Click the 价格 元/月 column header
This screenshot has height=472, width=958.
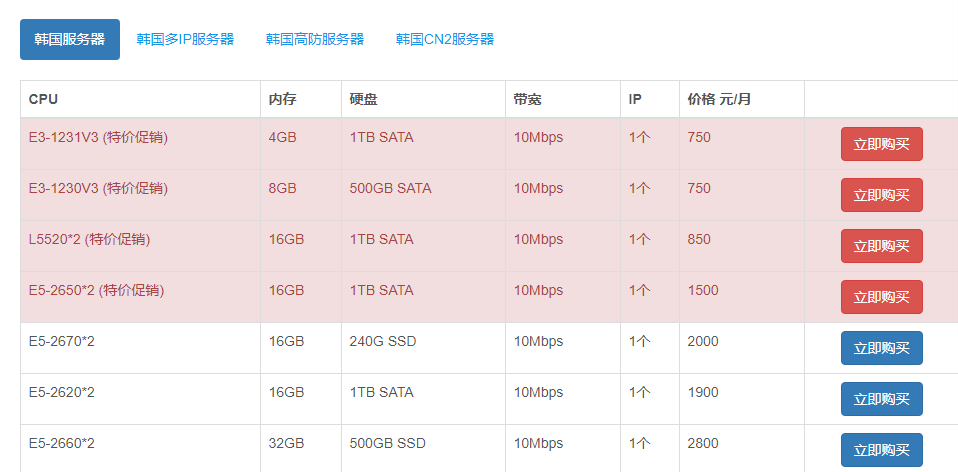coord(719,99)
